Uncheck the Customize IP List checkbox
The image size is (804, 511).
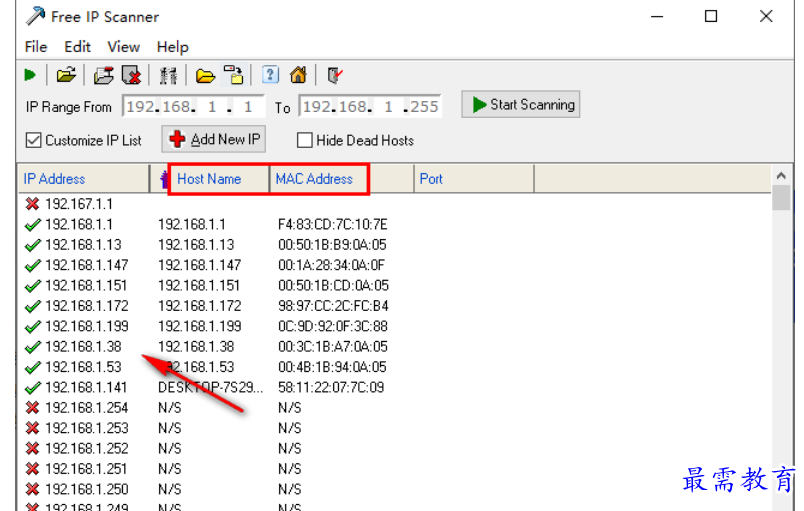33,140
